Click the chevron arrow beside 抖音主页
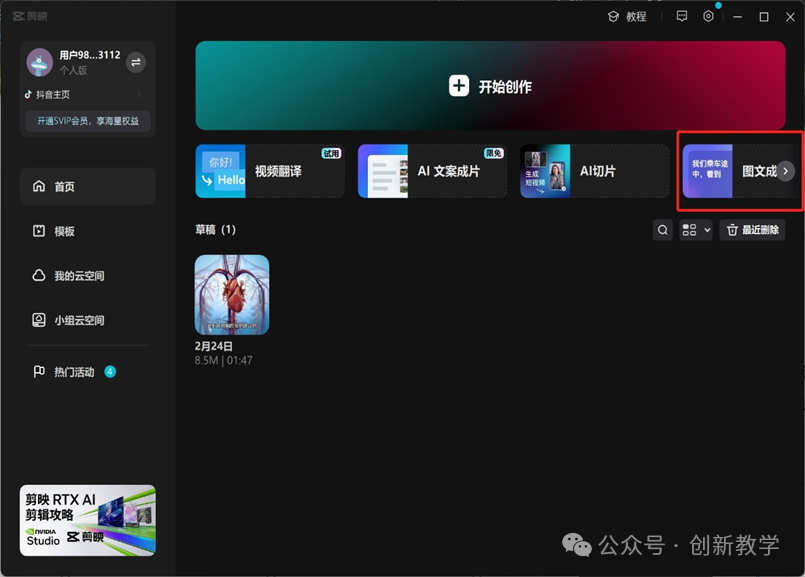This screenshot has width=805, height=577. (139, 94)
